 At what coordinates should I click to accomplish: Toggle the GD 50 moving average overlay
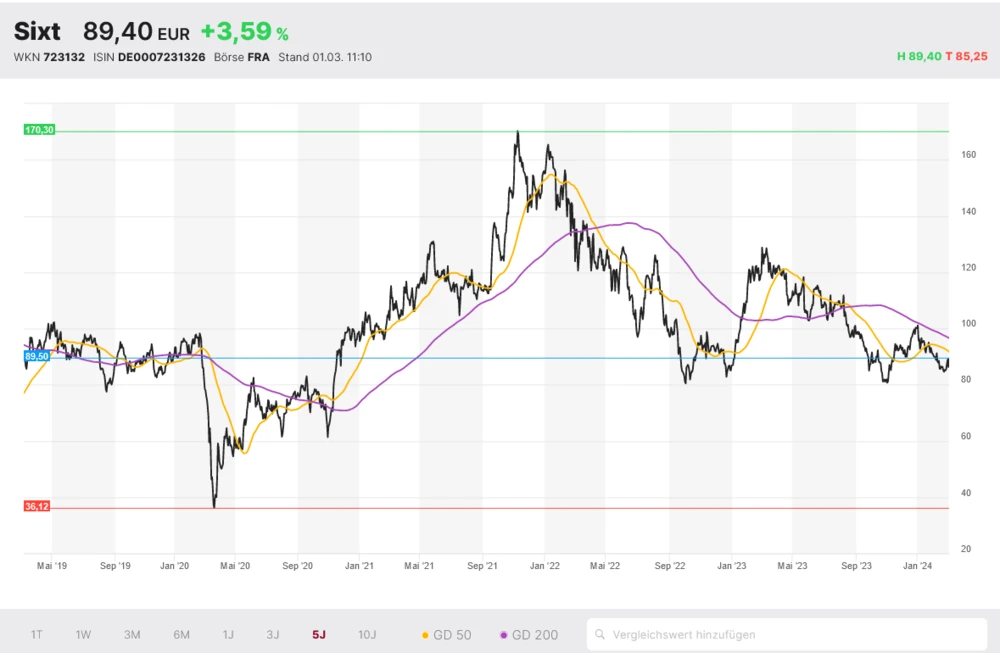(446, 634)
